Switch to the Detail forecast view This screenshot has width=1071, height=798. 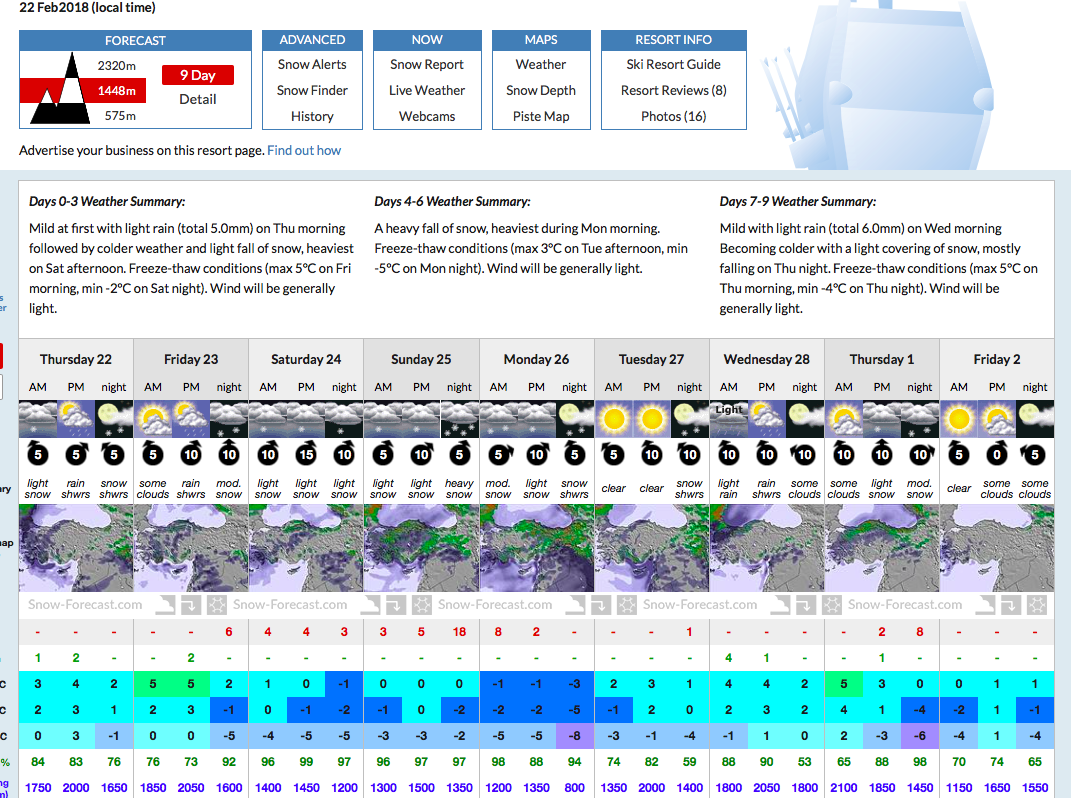[x=198, y=99]
